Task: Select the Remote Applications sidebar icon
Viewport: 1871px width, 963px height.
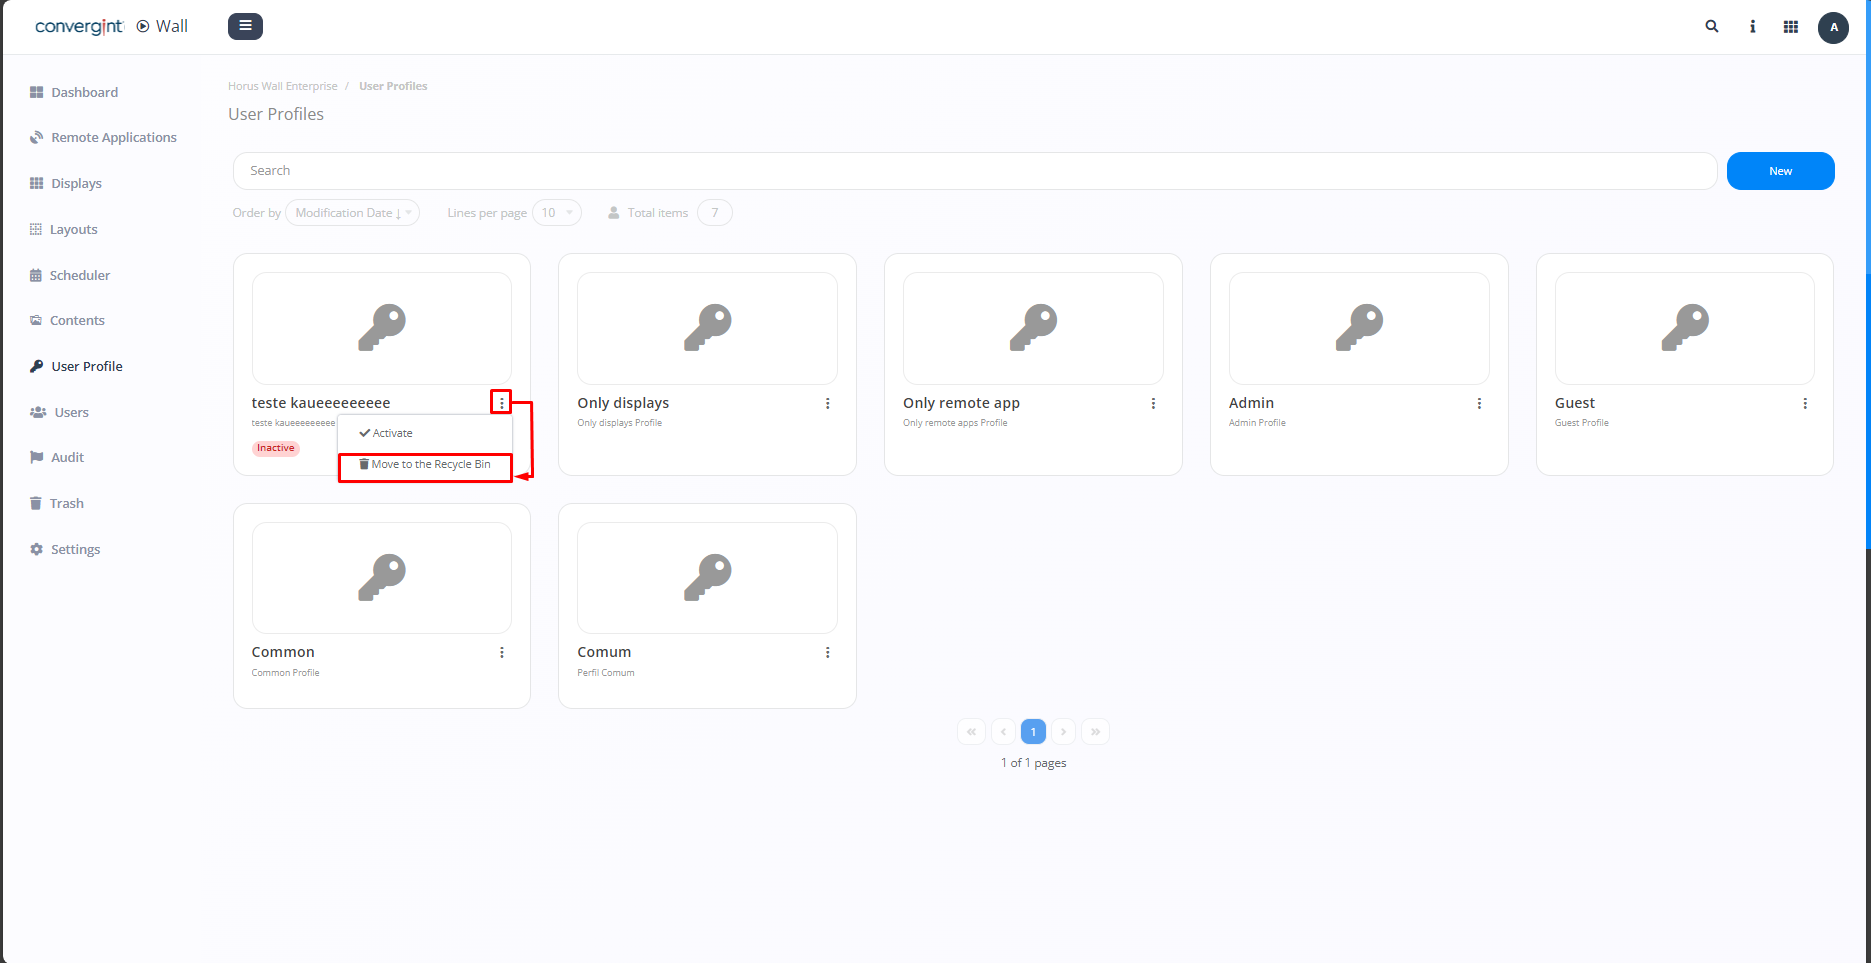Action: 36,137
